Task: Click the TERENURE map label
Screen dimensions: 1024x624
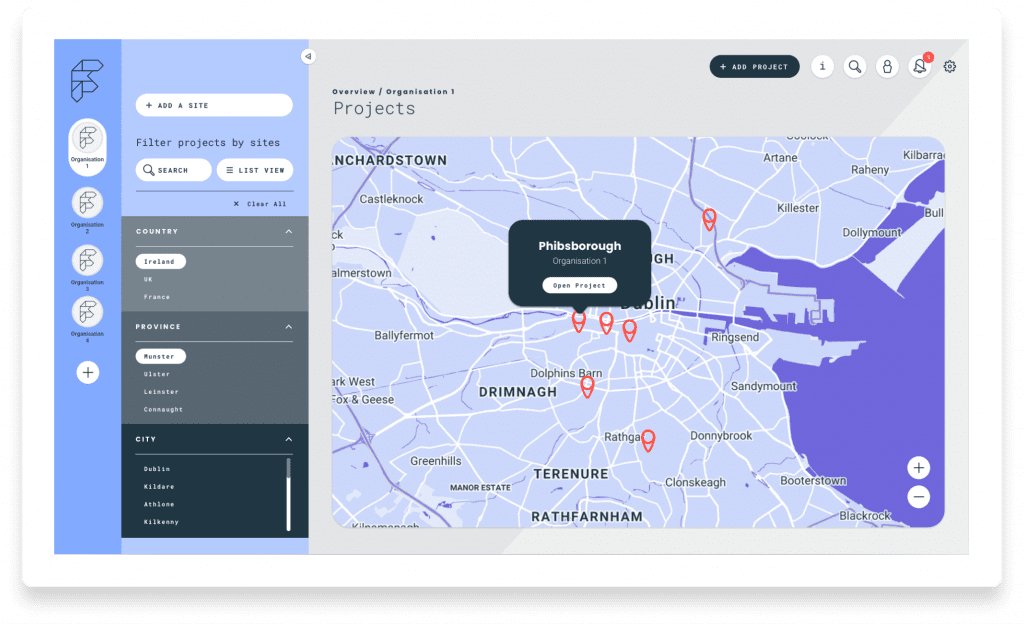Action: tap(571, 474)
